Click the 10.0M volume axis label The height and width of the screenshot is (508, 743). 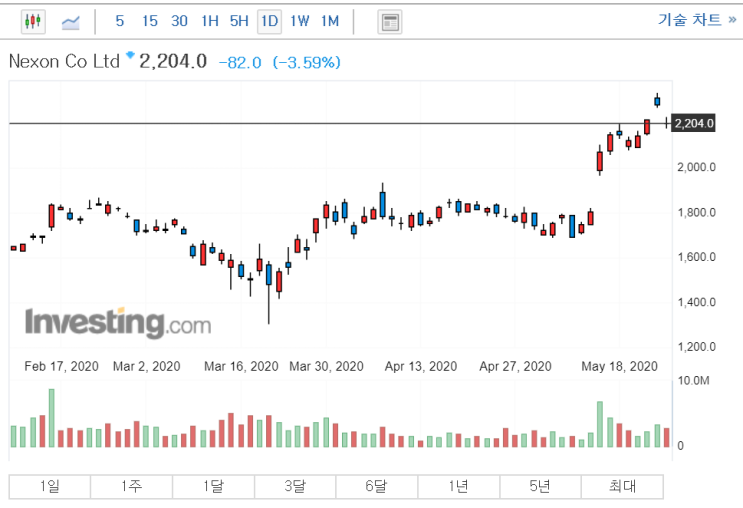pyautogui.click(x=694, y=381)
